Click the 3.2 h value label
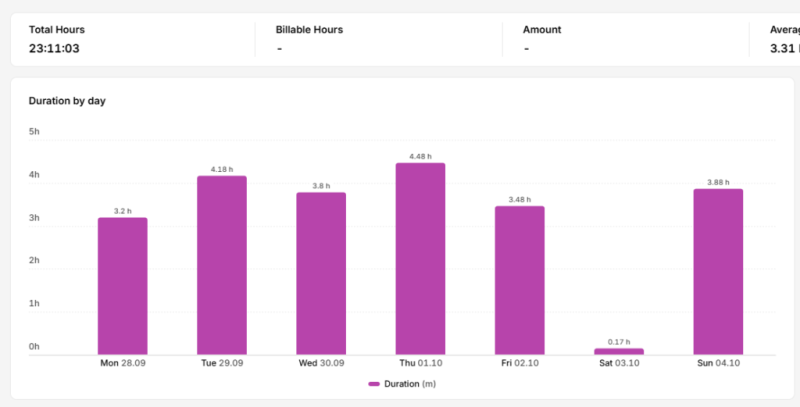 pos(122,211)
